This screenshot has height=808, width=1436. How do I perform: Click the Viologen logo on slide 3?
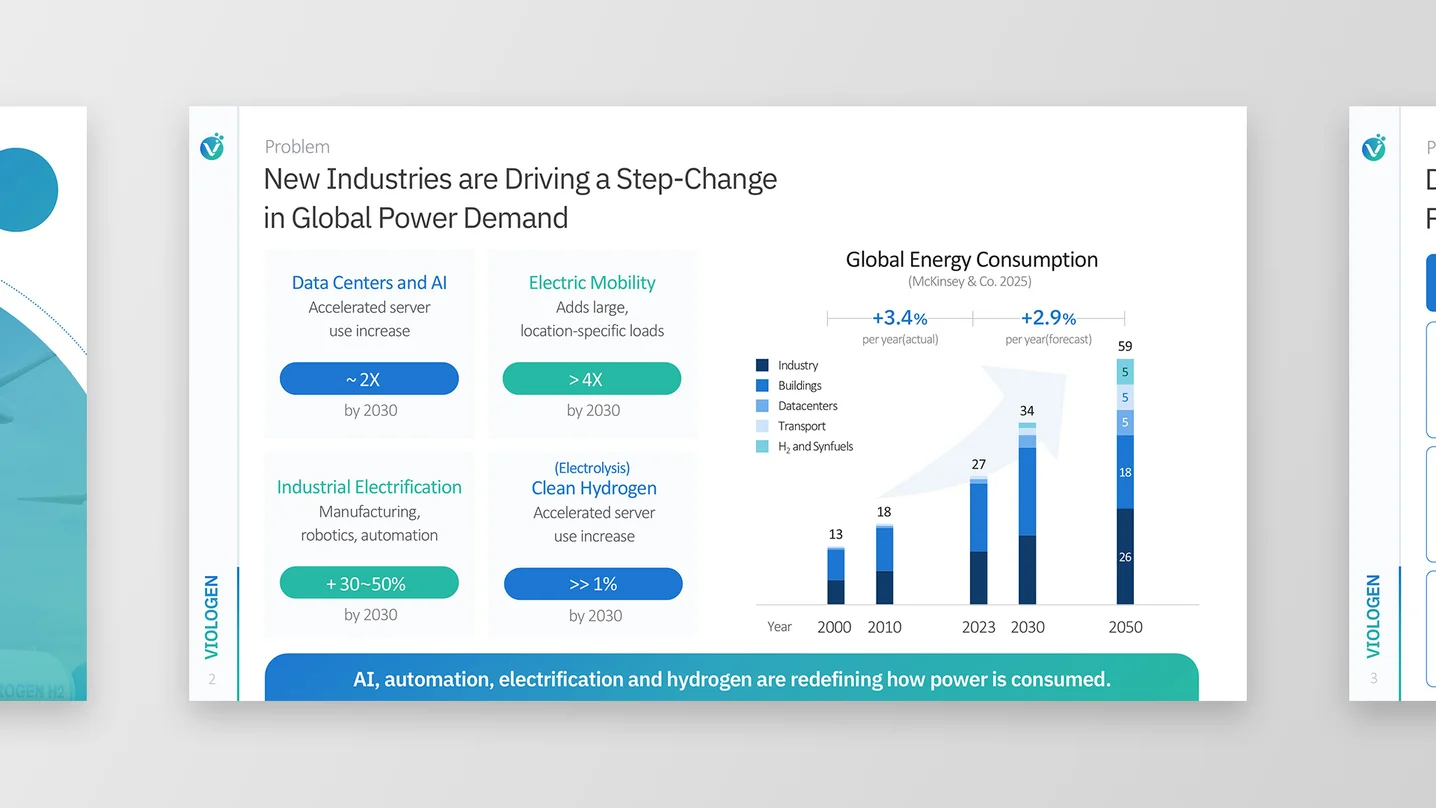[x=1374, y=147]
